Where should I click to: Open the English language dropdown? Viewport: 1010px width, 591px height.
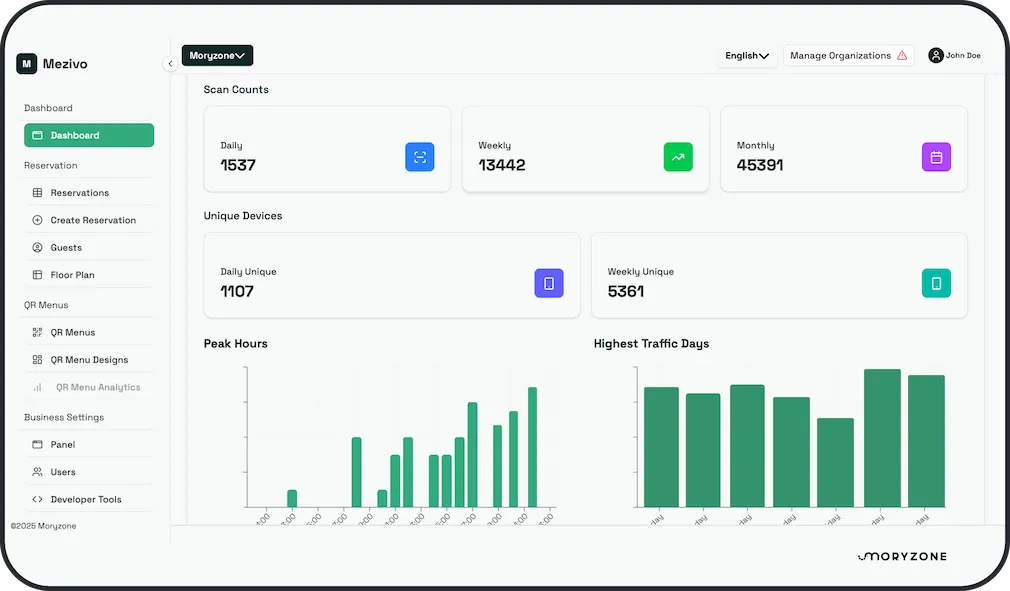pyautogui.click(x=747, y=55)
